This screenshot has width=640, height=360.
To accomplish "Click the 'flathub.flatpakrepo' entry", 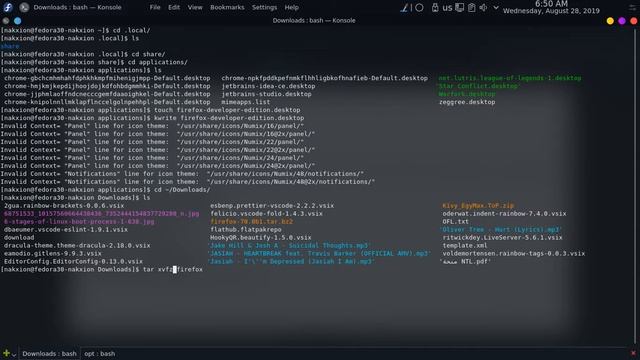I will click(x=246, y=229).
